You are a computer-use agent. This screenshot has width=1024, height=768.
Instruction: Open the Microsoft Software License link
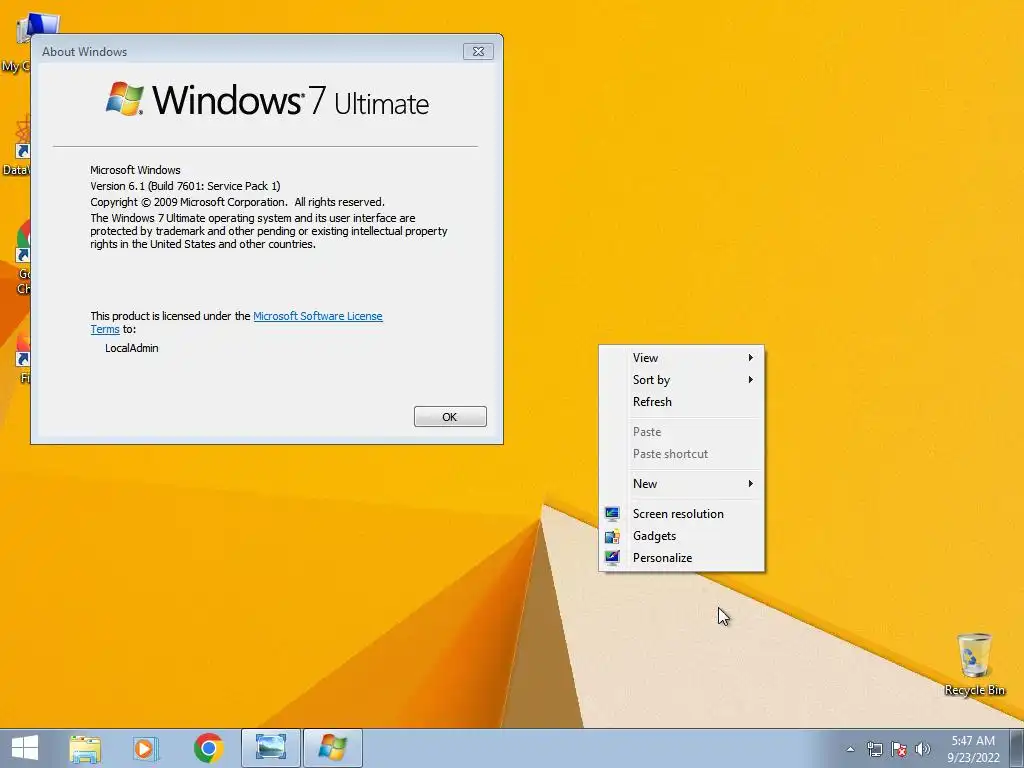coord(317,316)
